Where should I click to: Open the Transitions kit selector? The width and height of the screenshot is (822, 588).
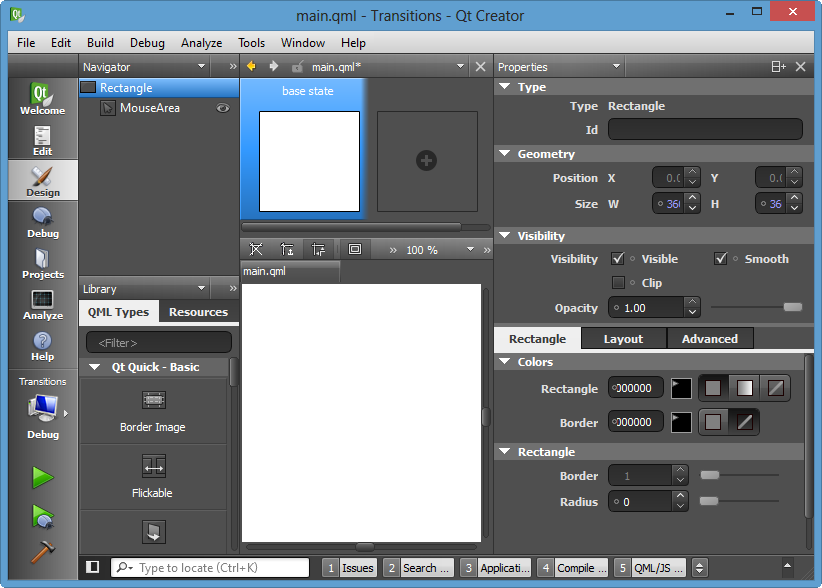click(x=42, y=408)
